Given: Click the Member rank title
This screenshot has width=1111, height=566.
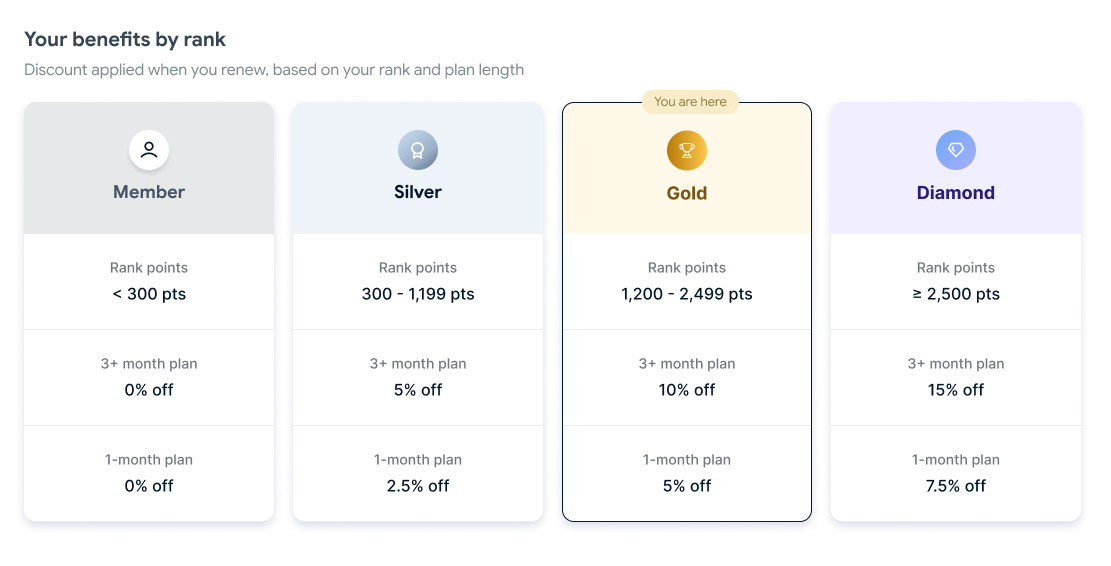Looking at the screenshot, I should pyautogui.click(x=149, y=192).
